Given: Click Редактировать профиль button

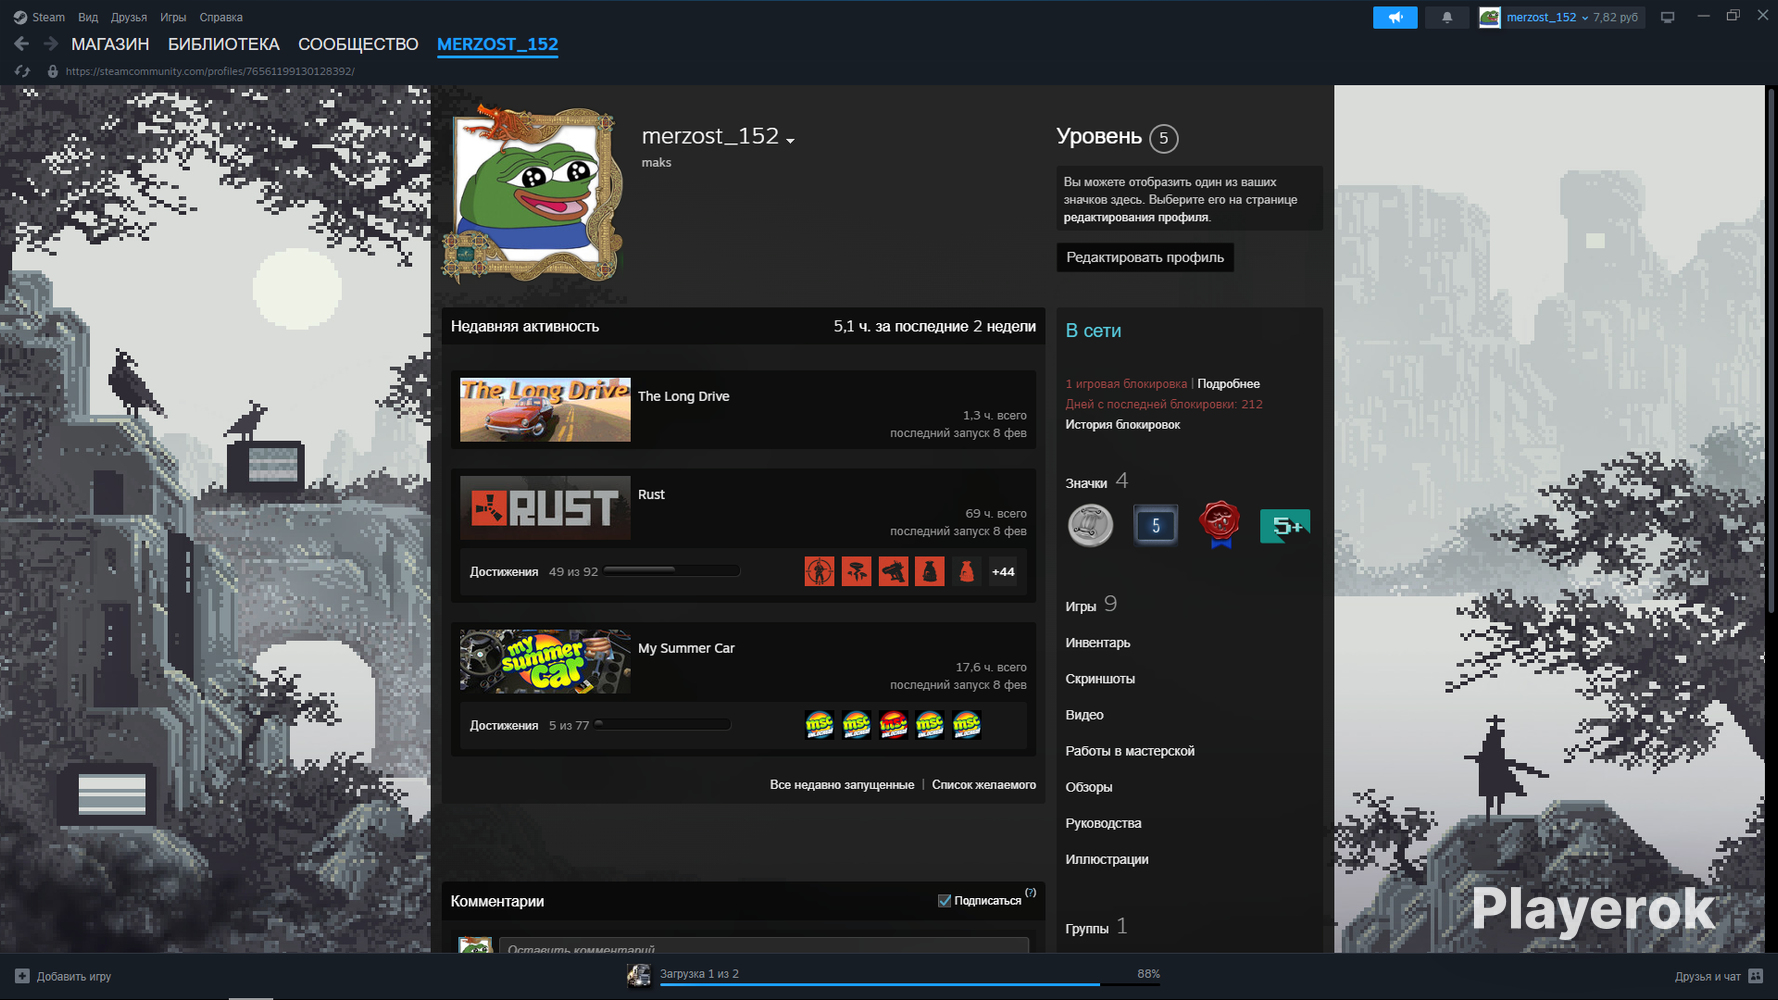Looking at the screenshot, I should (1145, 257).
